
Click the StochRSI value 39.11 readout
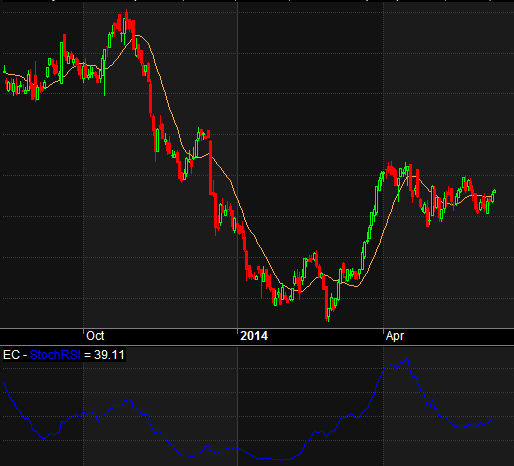109,355
